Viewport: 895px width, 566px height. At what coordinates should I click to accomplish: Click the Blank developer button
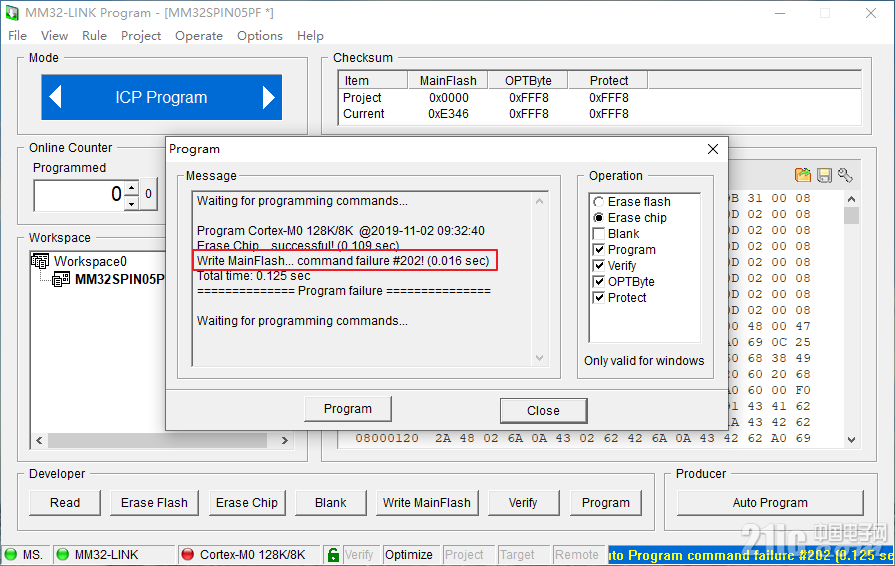[330, 503]
